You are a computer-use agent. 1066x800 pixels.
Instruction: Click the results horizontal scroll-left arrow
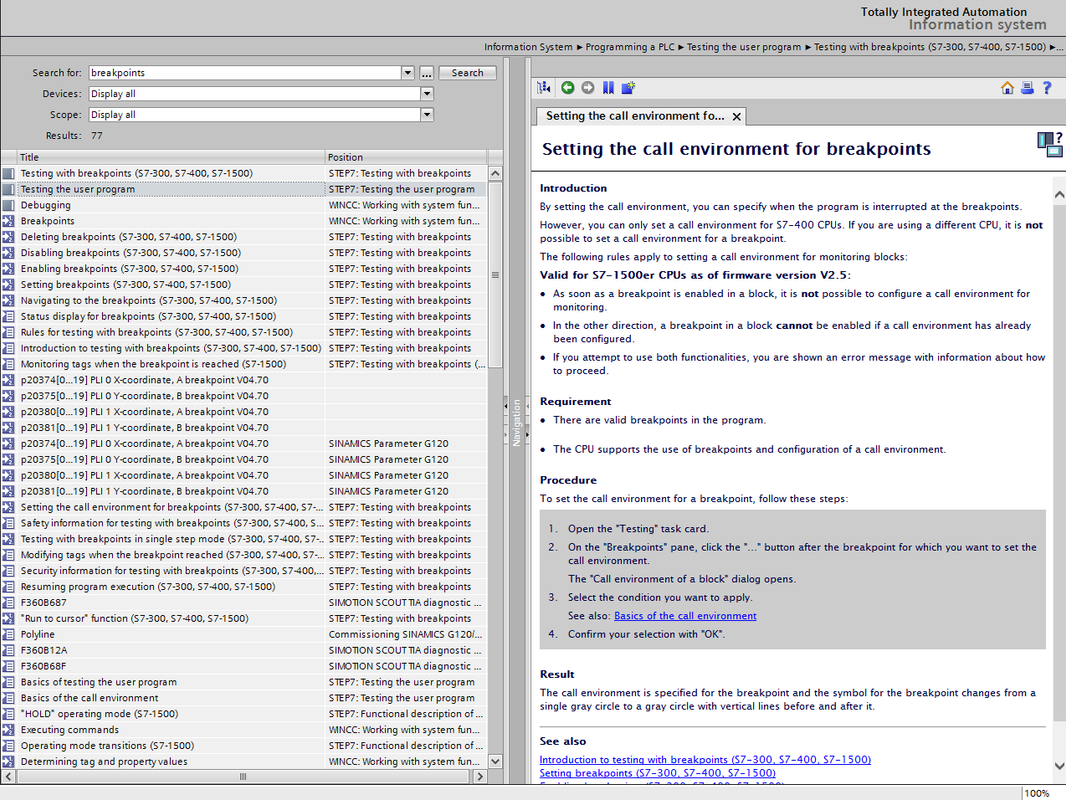point(8,776)
